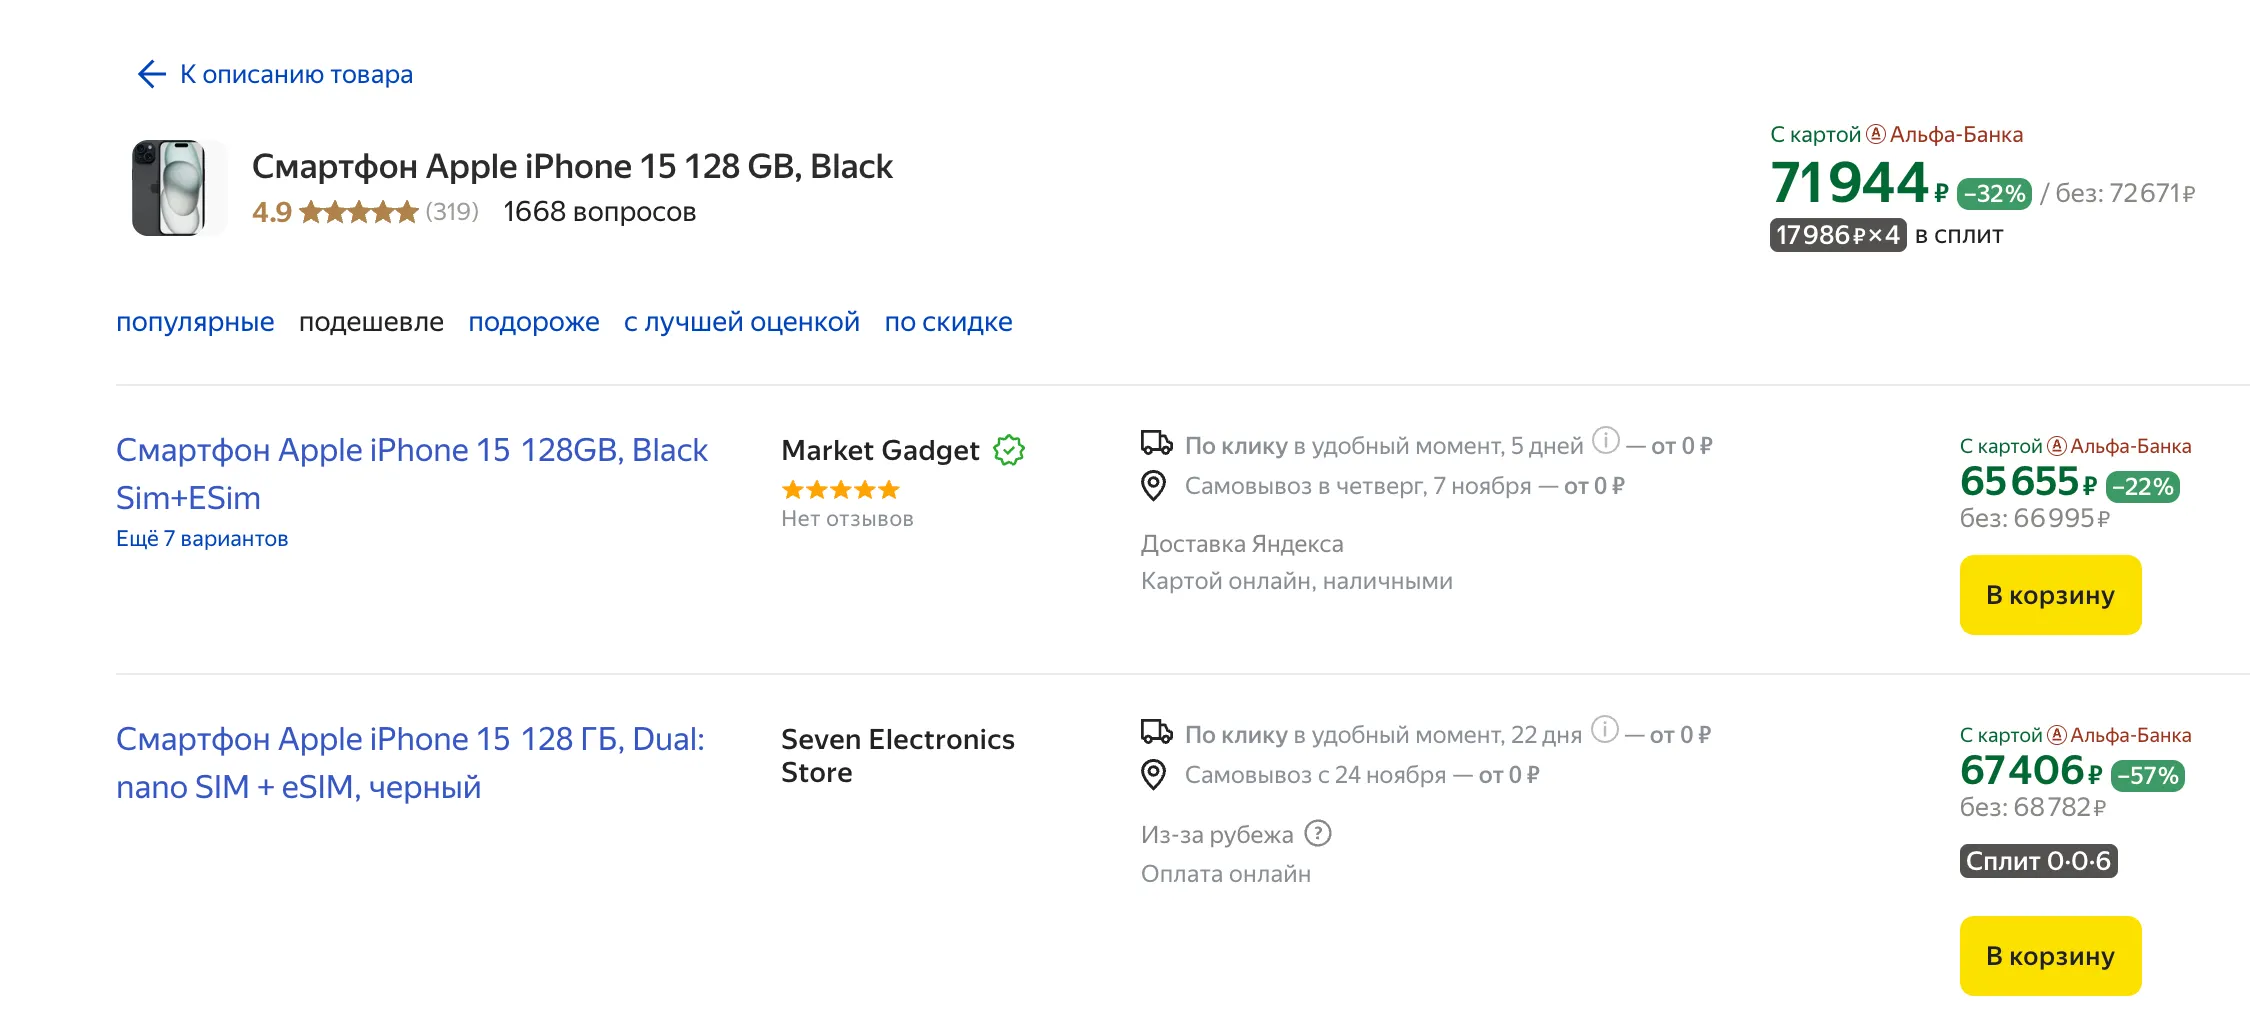Expand Ещё 7 вариантов link

coord(202,539)
